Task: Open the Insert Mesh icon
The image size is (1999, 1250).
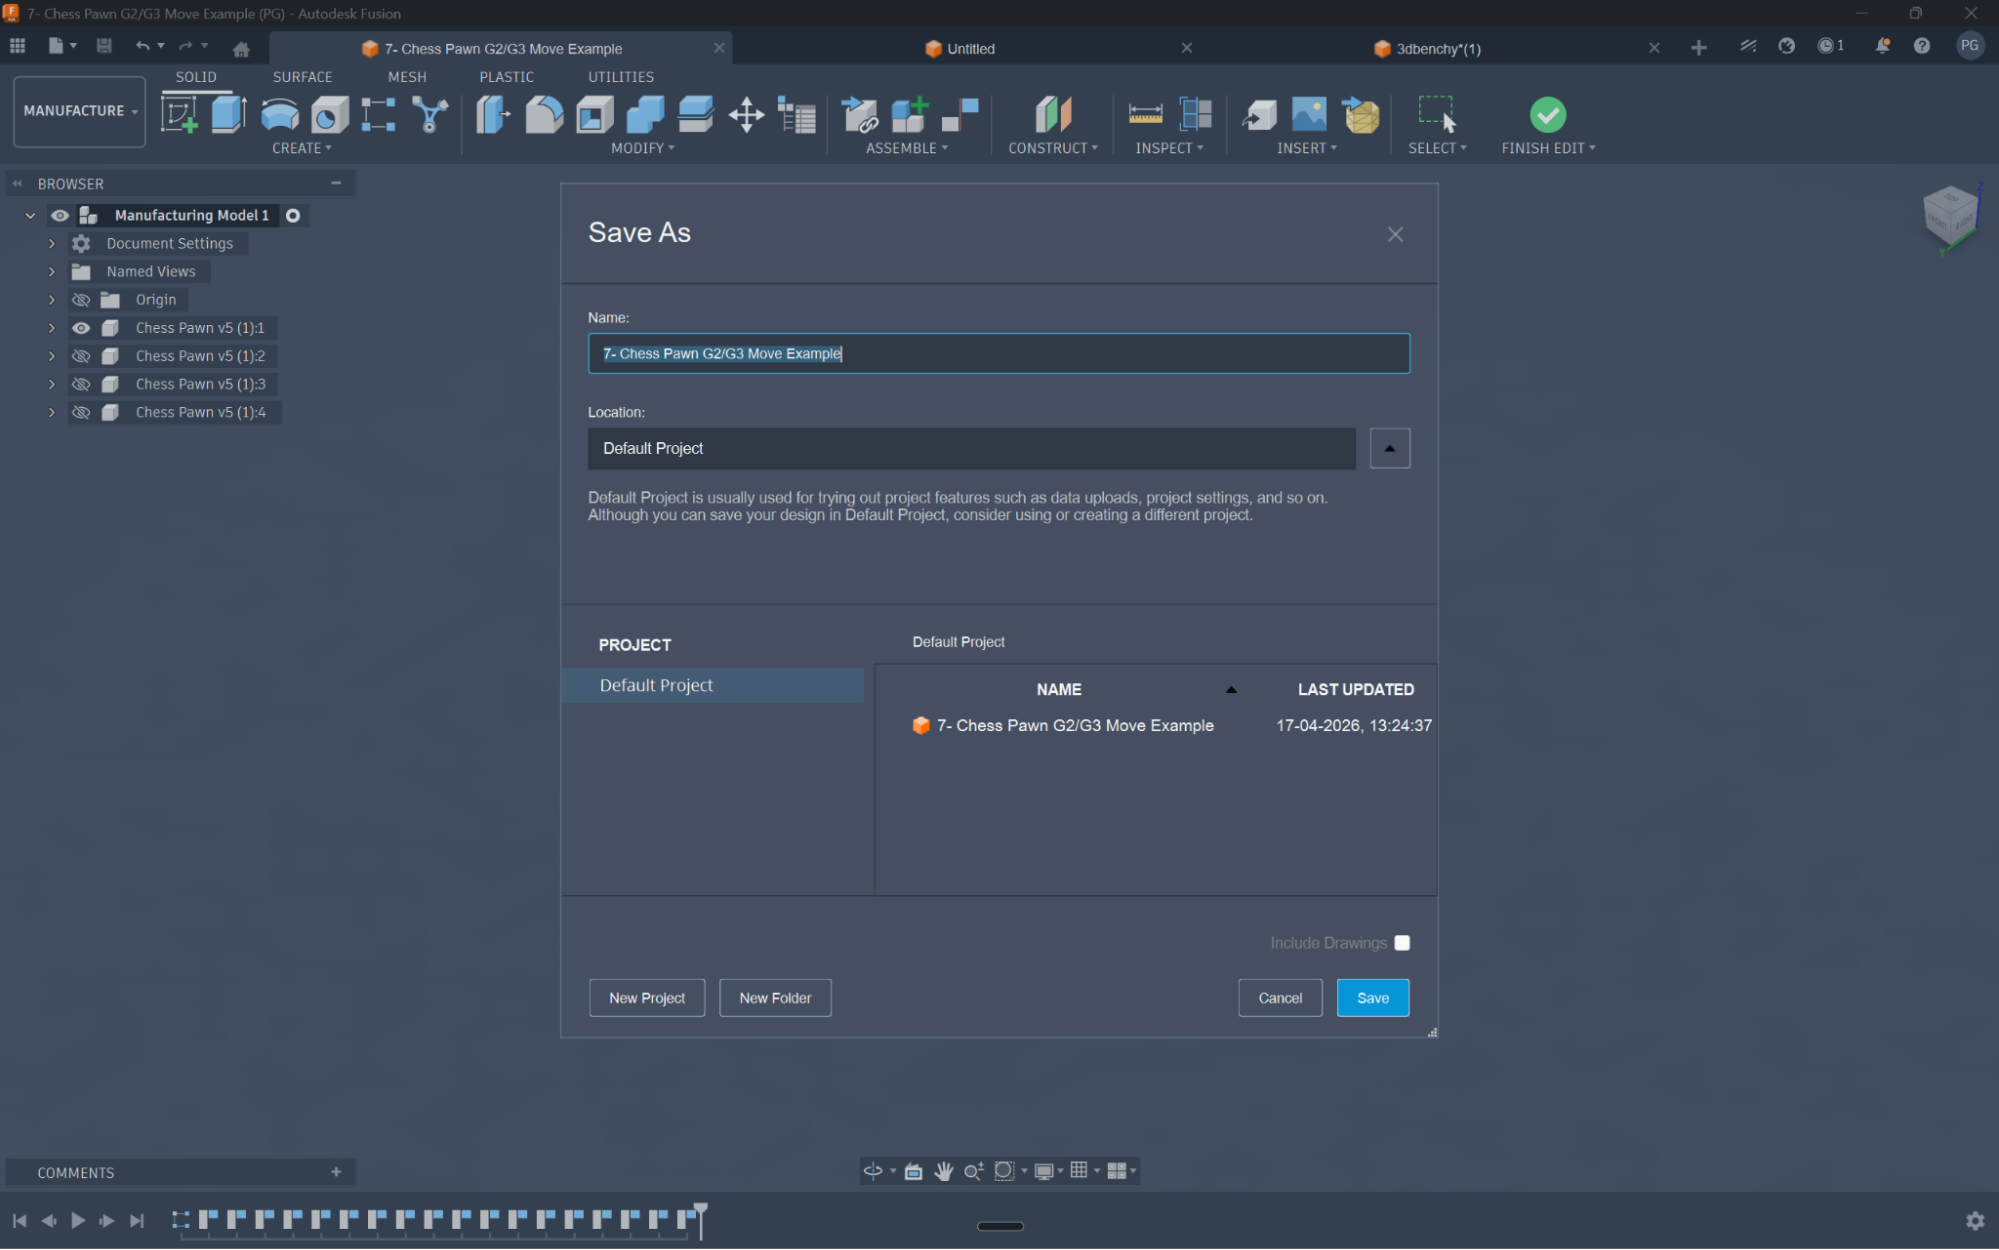Action: pyautogui.click(x=1361, y=115)
